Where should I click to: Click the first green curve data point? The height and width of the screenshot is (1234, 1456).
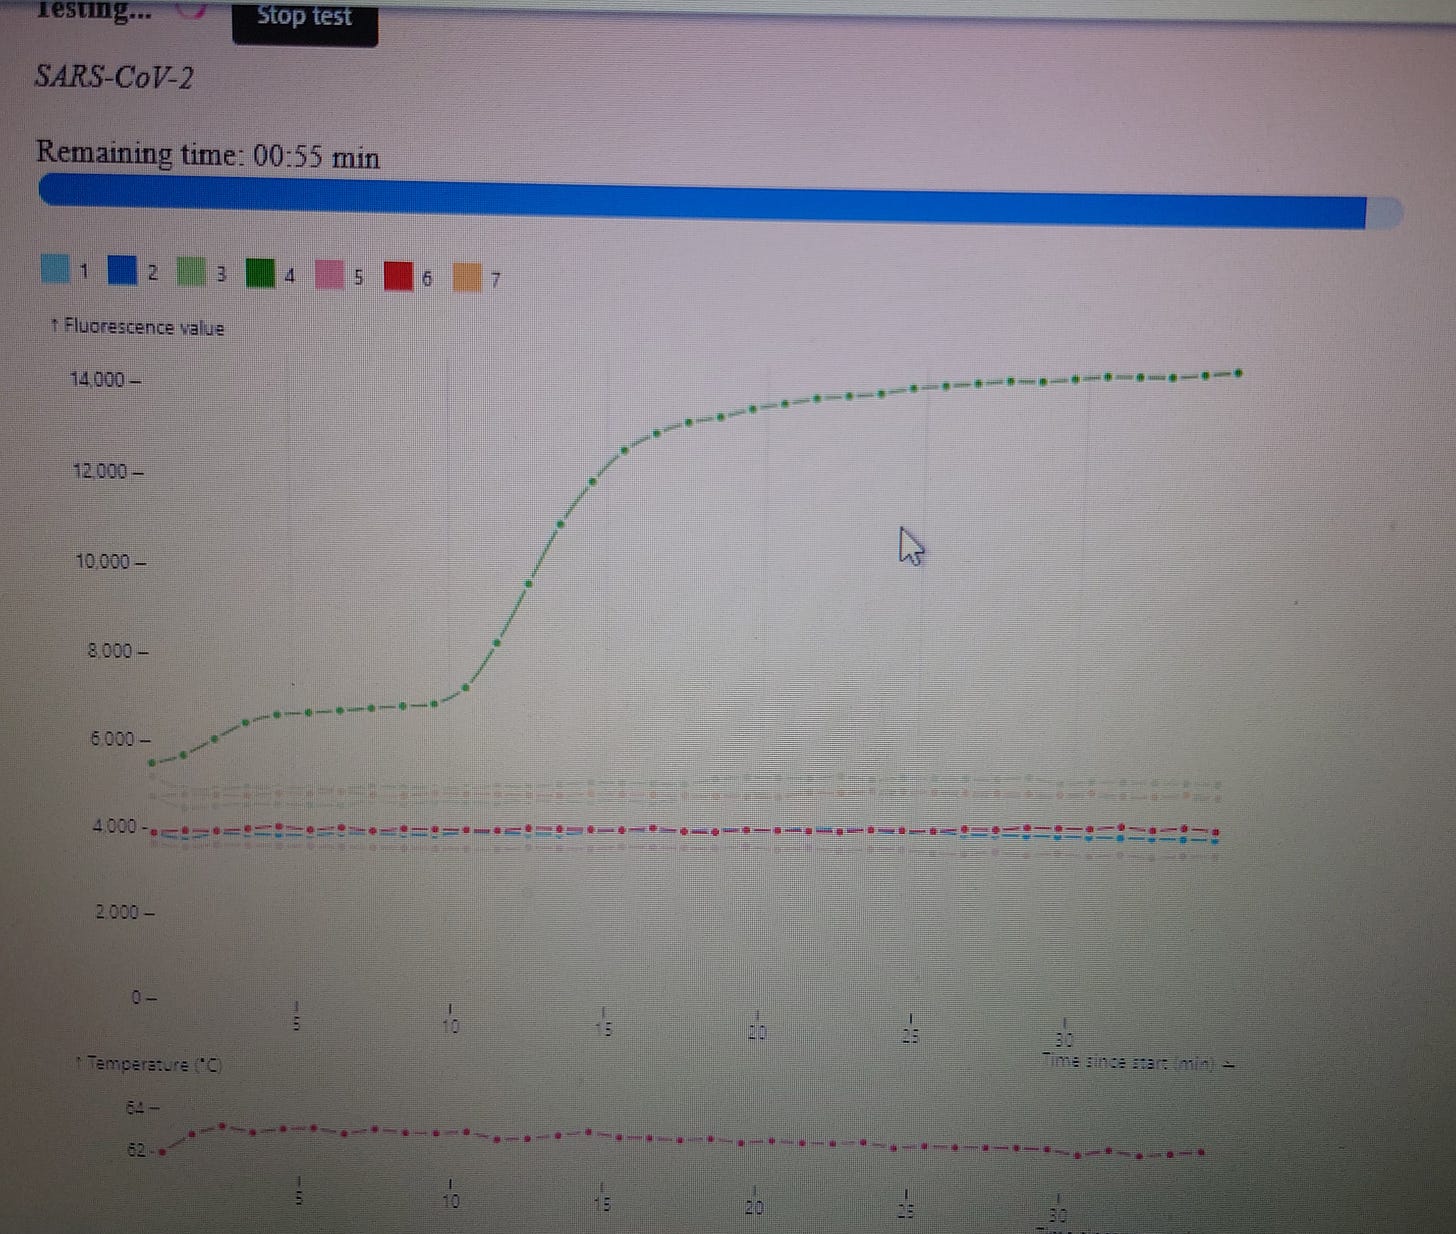[x=152, y=763]
